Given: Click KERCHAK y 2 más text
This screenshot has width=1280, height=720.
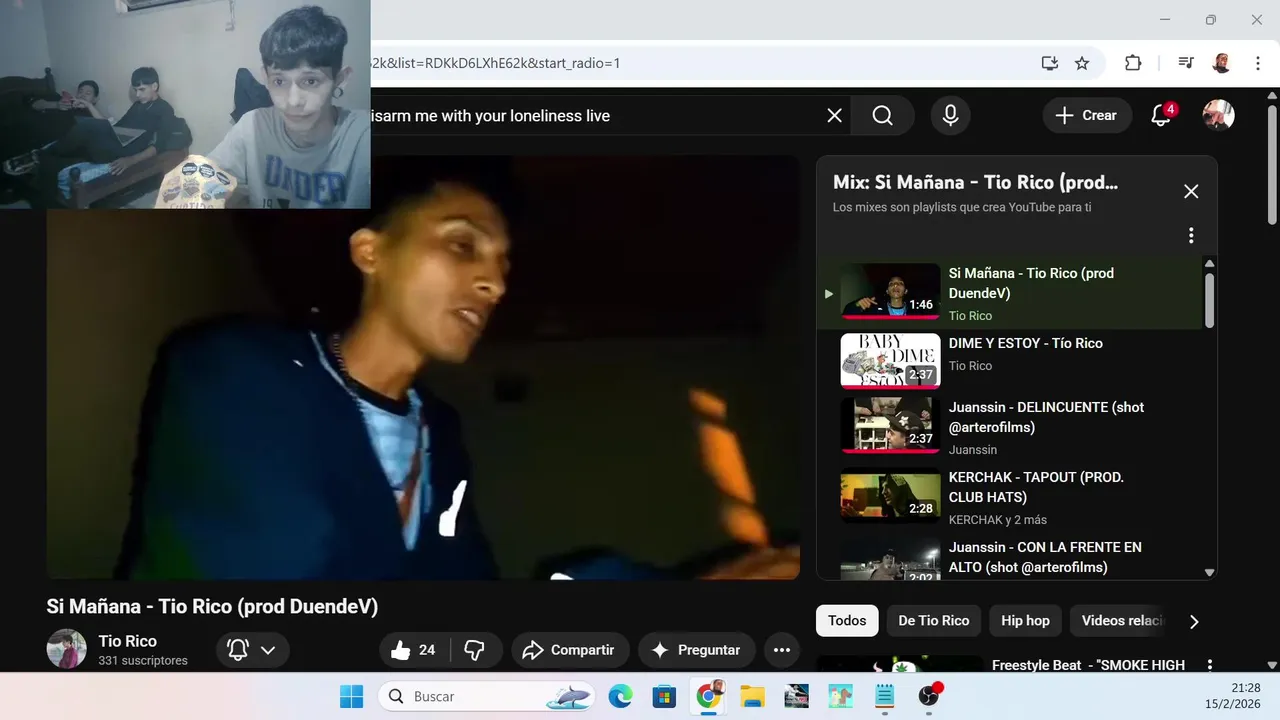Looking at the screenshot, I should [998, 520].
